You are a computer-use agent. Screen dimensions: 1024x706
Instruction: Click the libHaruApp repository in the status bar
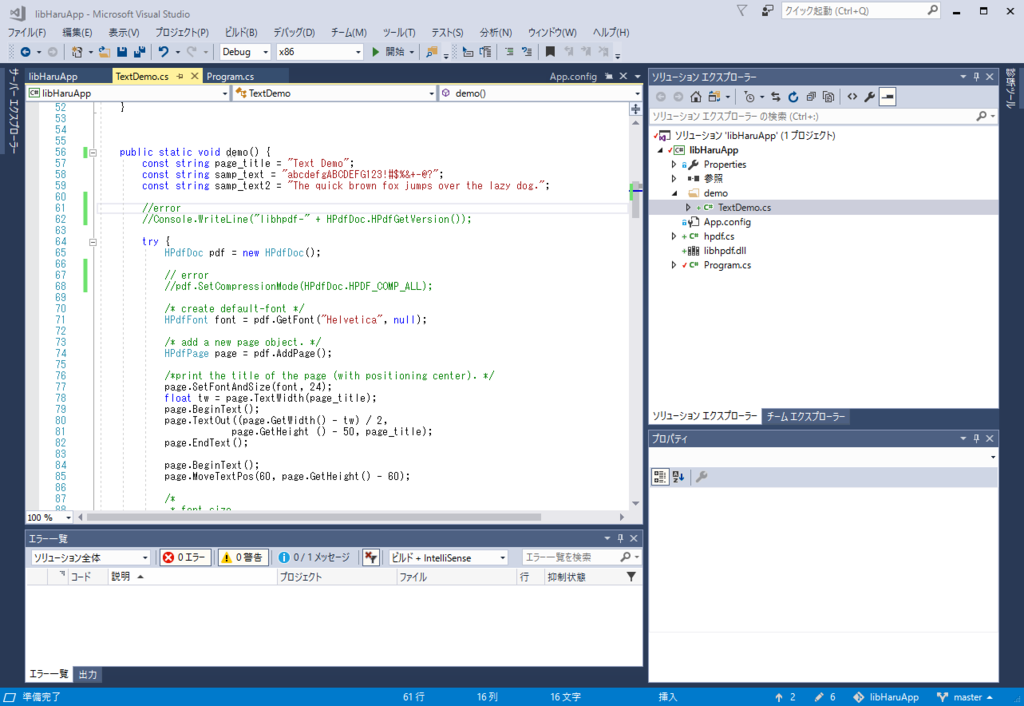pos(886,697)
